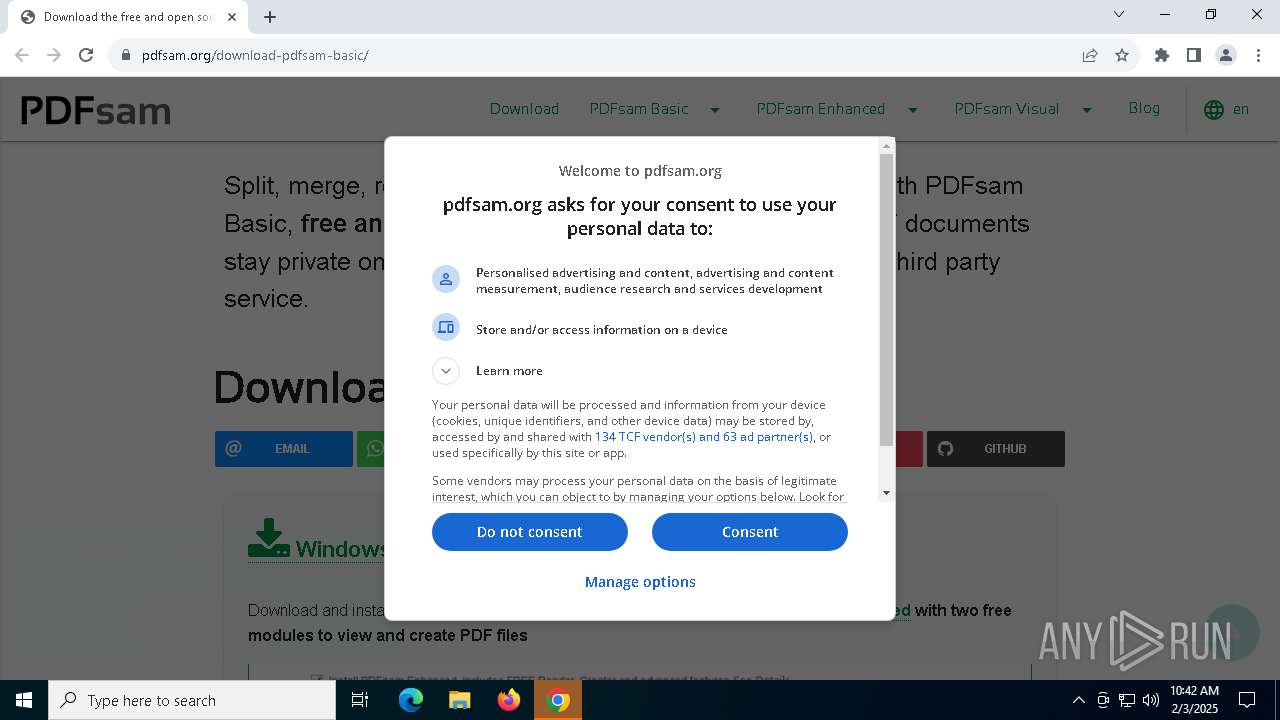
Task: Click the PDFsam logo
Action: coord(96,110)
